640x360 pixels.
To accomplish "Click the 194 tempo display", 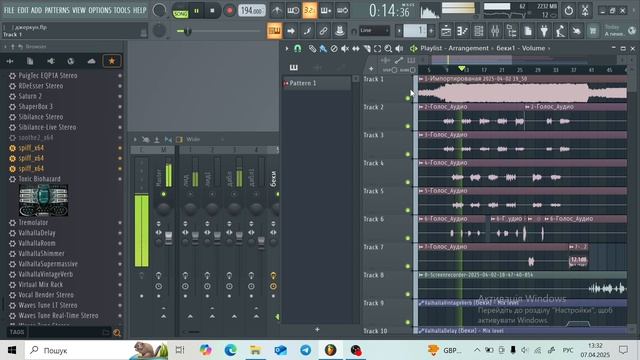I will (251, 11).
